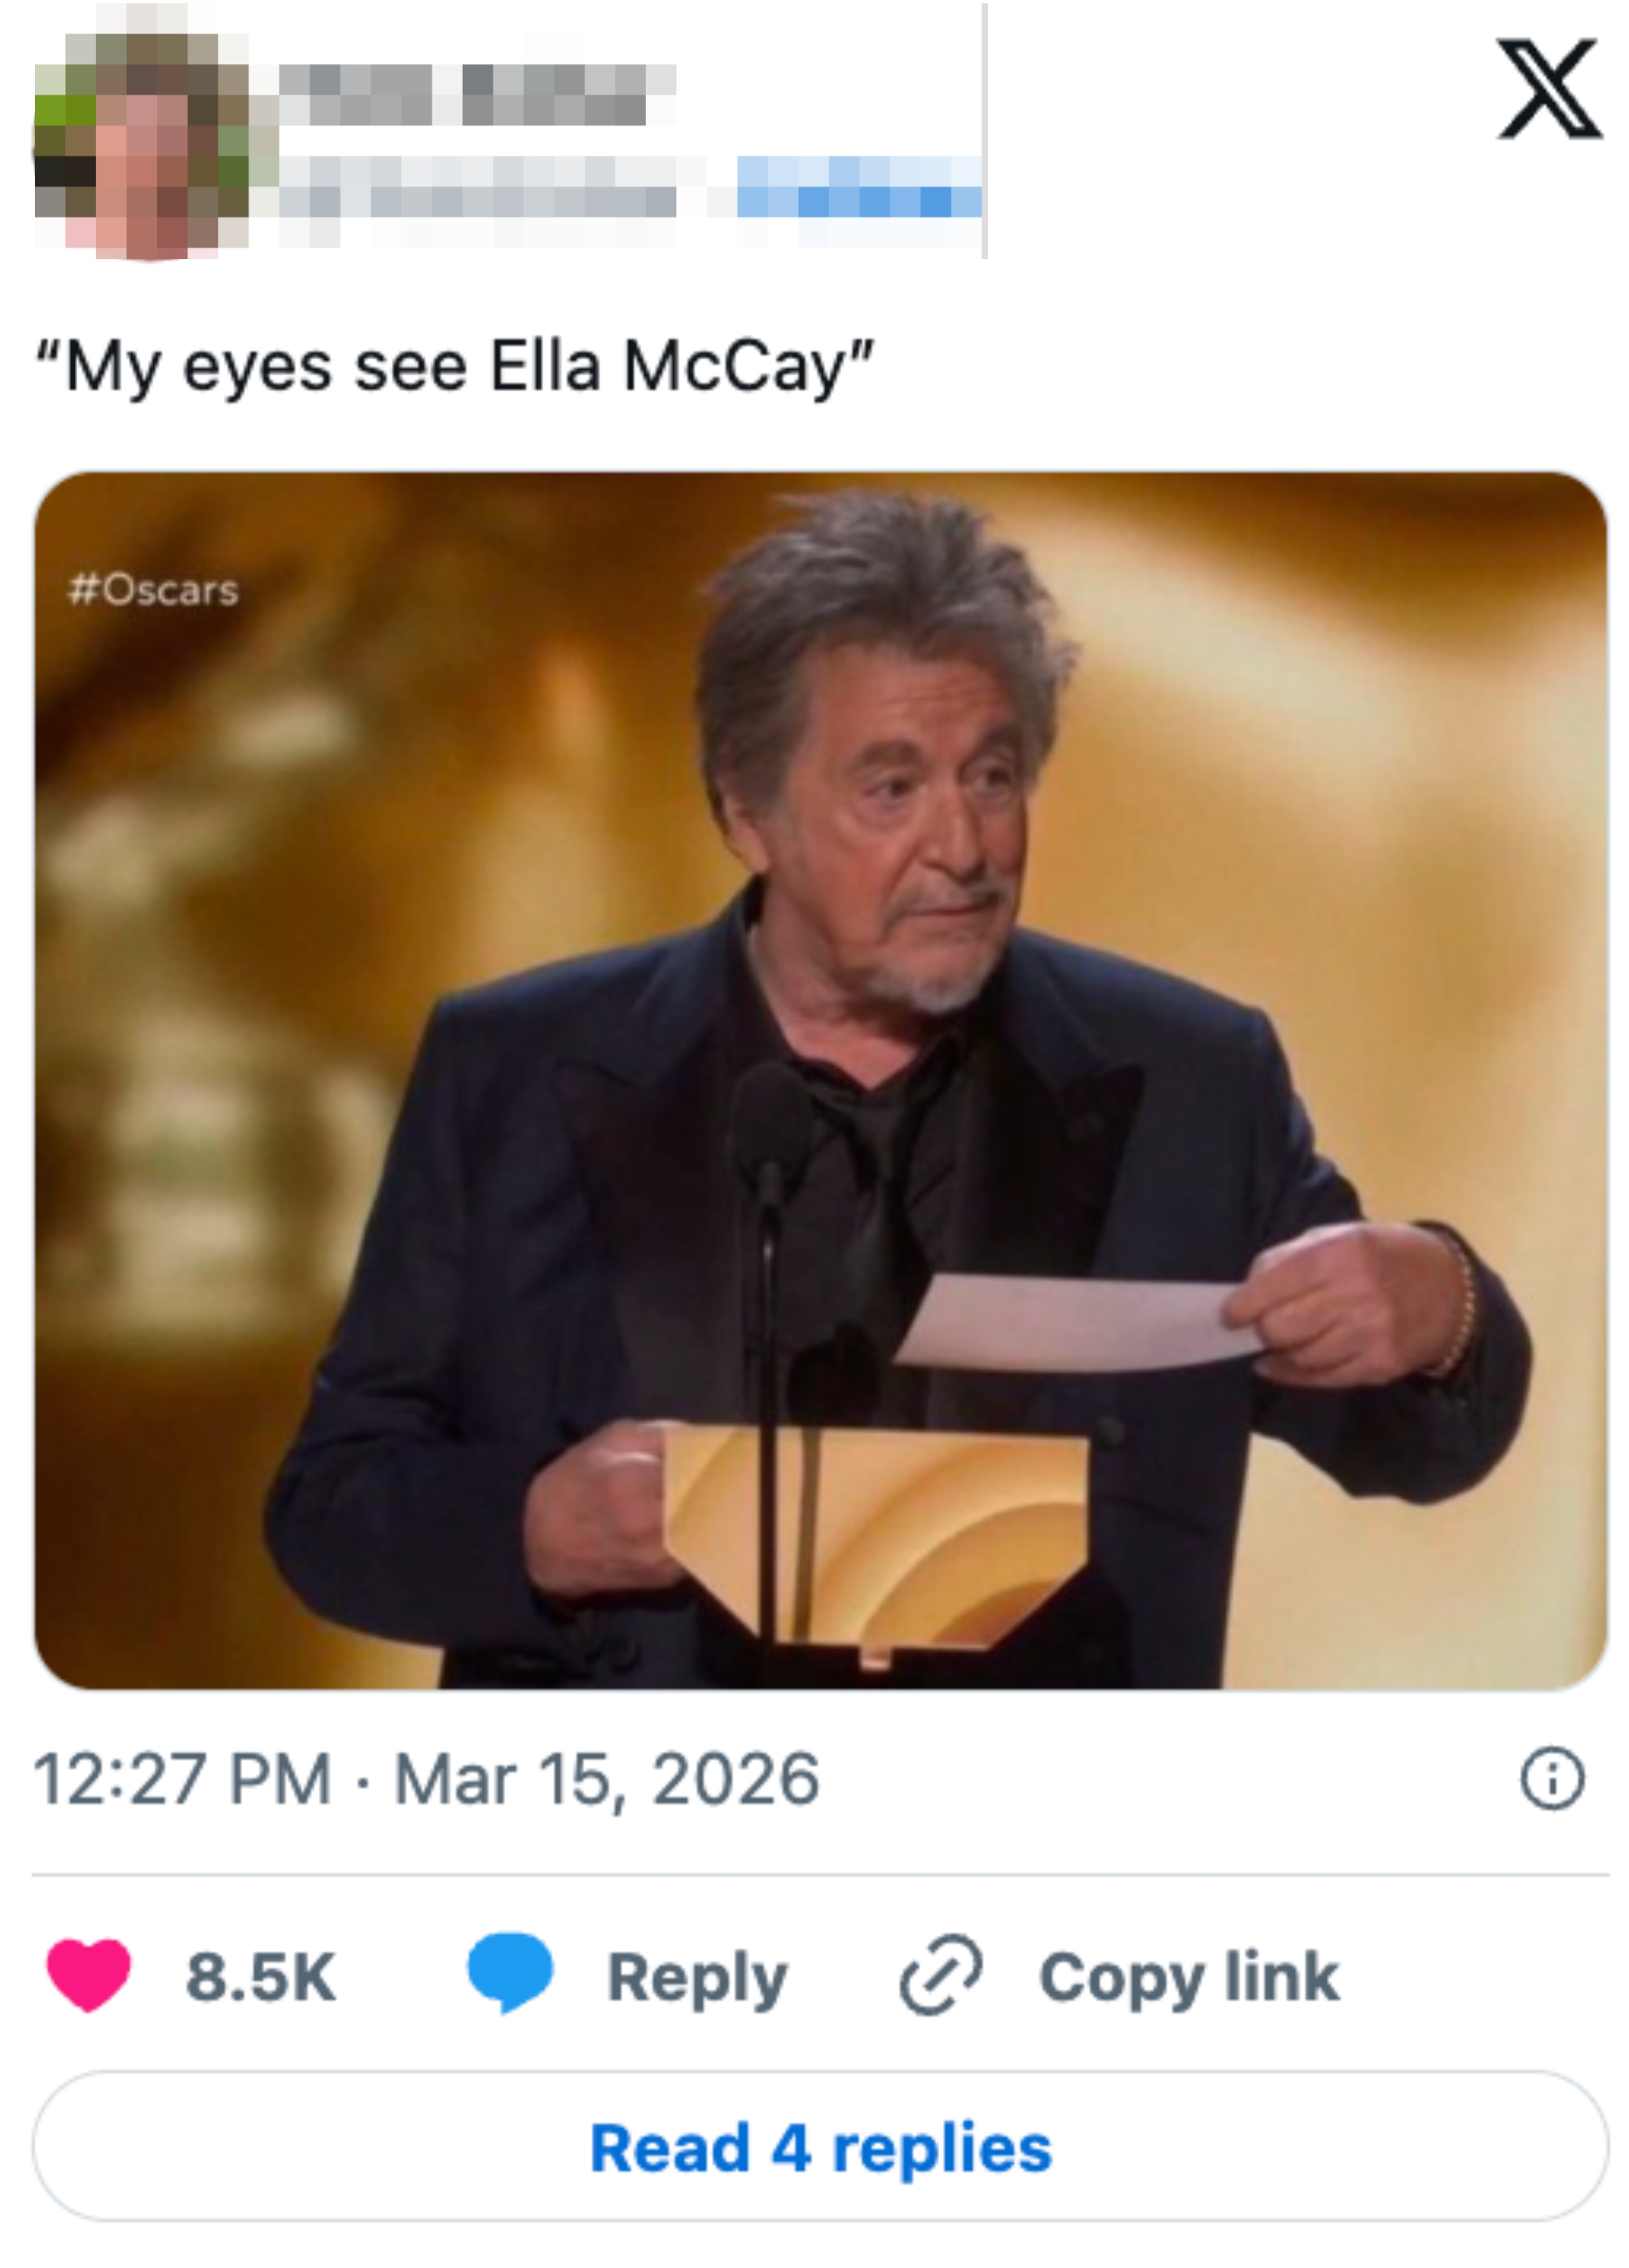Click the Reply label
This screenshot has height=2268, width=1629.
(x=697, y=1977)
